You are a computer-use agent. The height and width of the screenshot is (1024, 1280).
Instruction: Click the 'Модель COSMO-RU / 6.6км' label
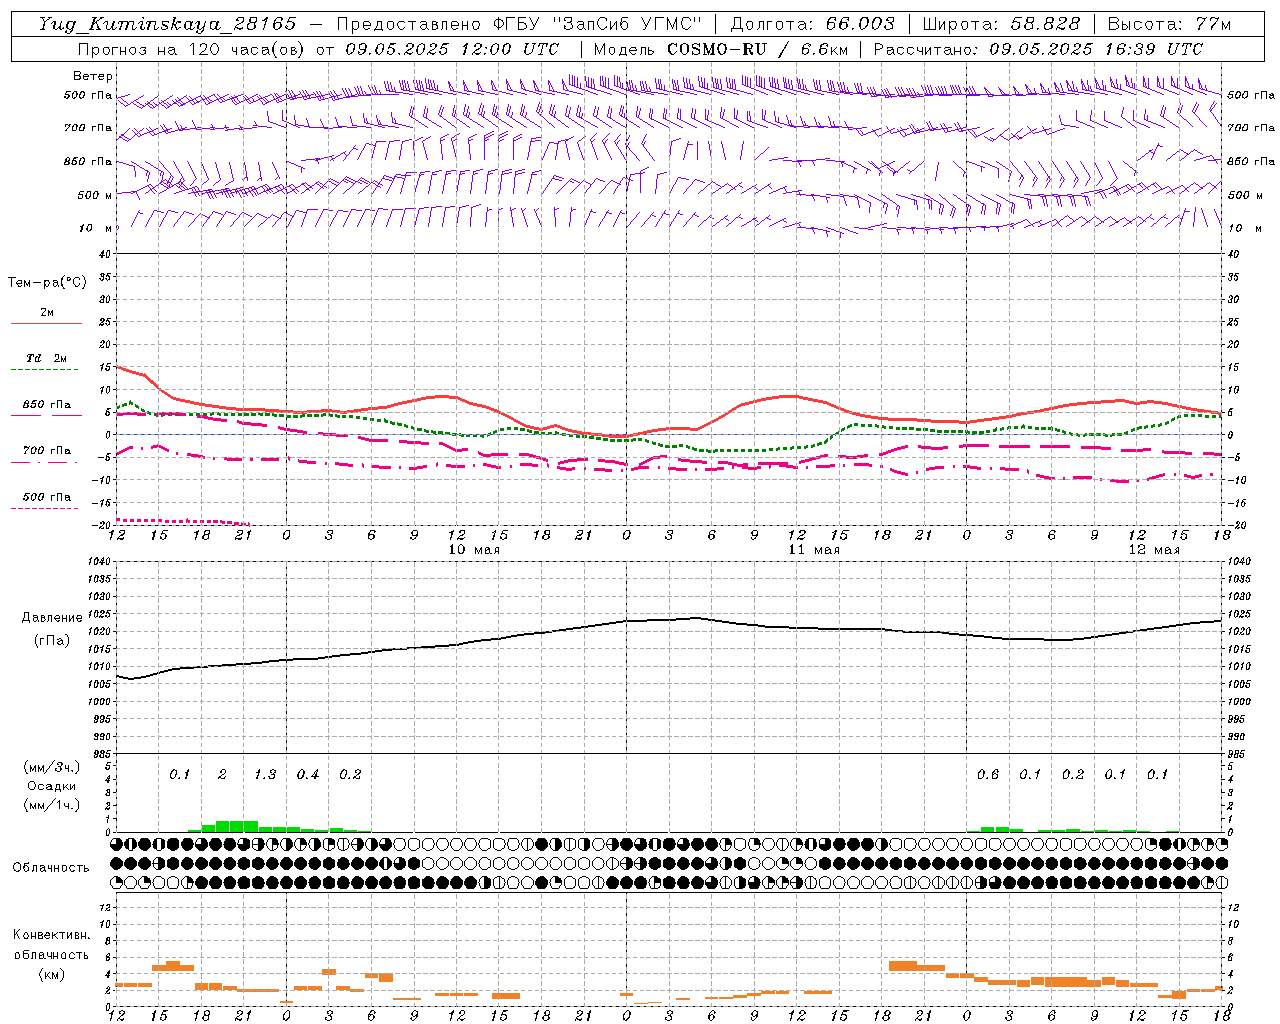(x=720, y=49)
